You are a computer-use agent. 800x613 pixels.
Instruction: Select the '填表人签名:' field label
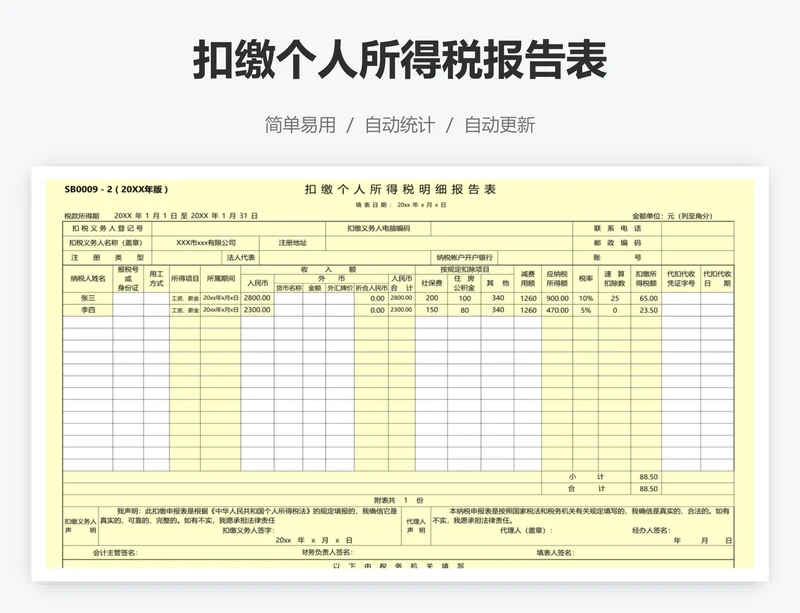click(x=556, y=553)
